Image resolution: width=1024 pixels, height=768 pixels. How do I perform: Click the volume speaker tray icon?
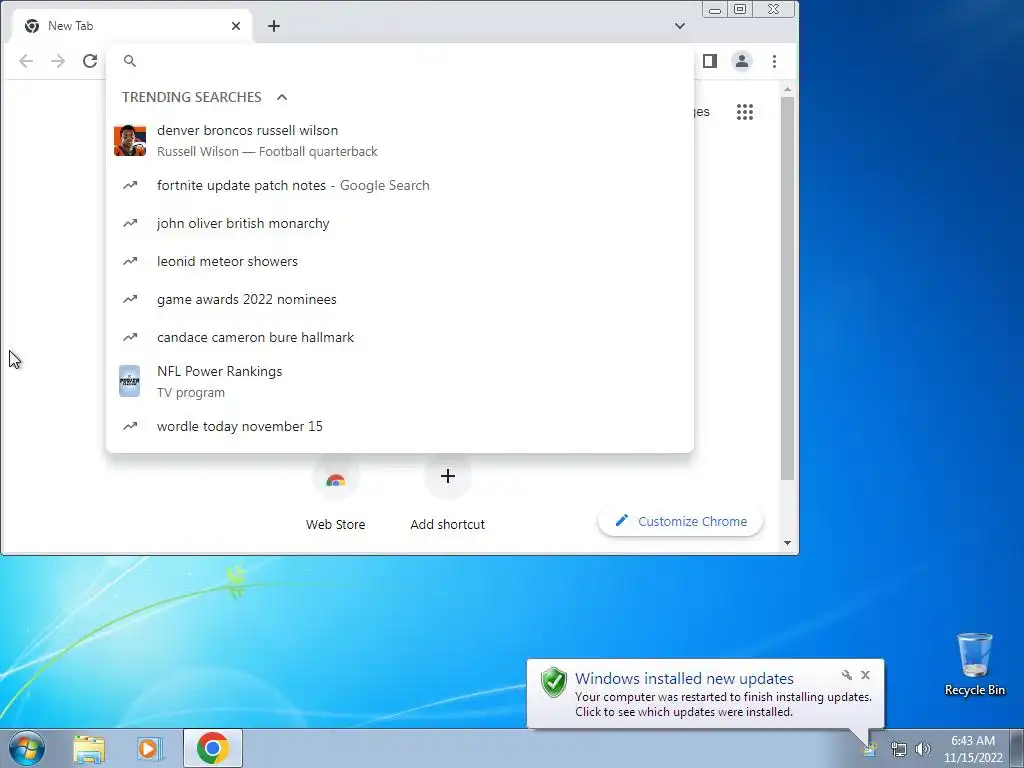click(922, 749)
